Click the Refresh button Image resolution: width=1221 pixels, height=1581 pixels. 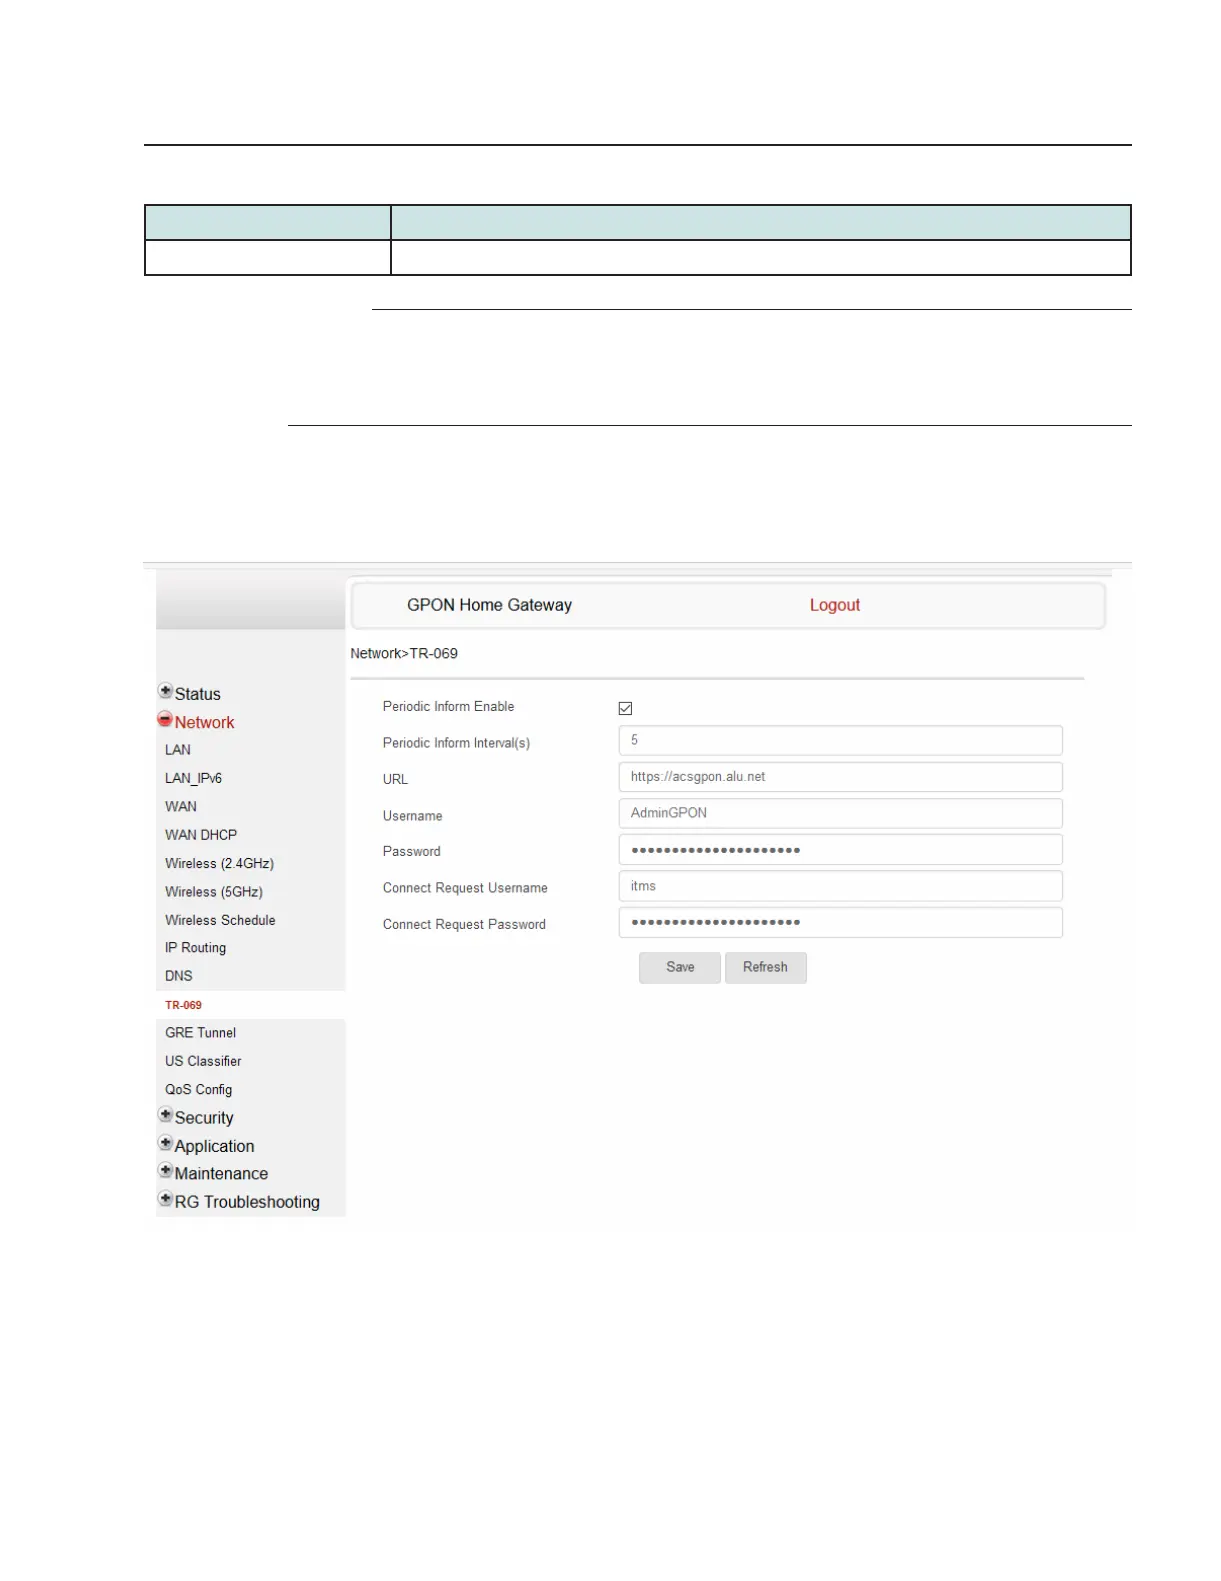[765, 968]
